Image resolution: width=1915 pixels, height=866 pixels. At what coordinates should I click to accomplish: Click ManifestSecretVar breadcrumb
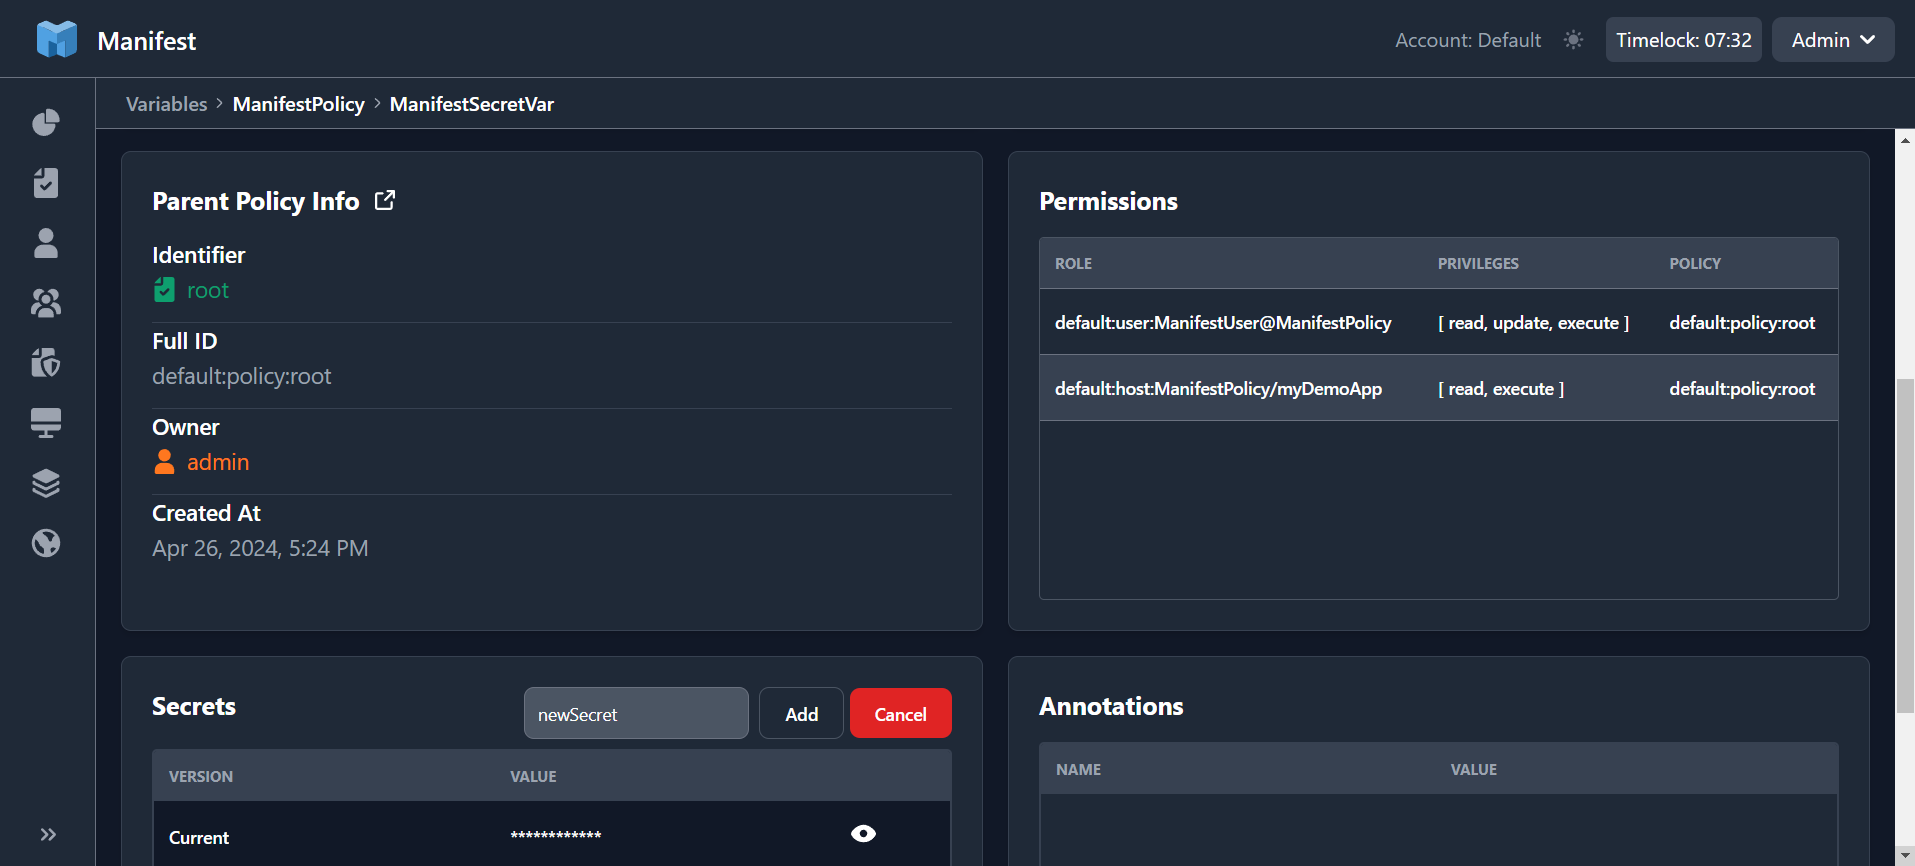click(472, 104)
